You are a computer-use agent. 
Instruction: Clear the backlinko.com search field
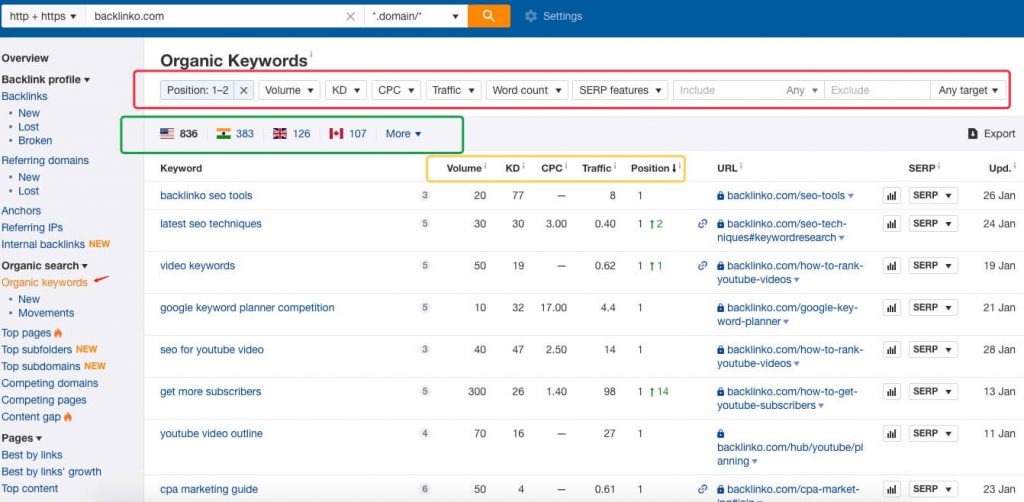[350, 16]
